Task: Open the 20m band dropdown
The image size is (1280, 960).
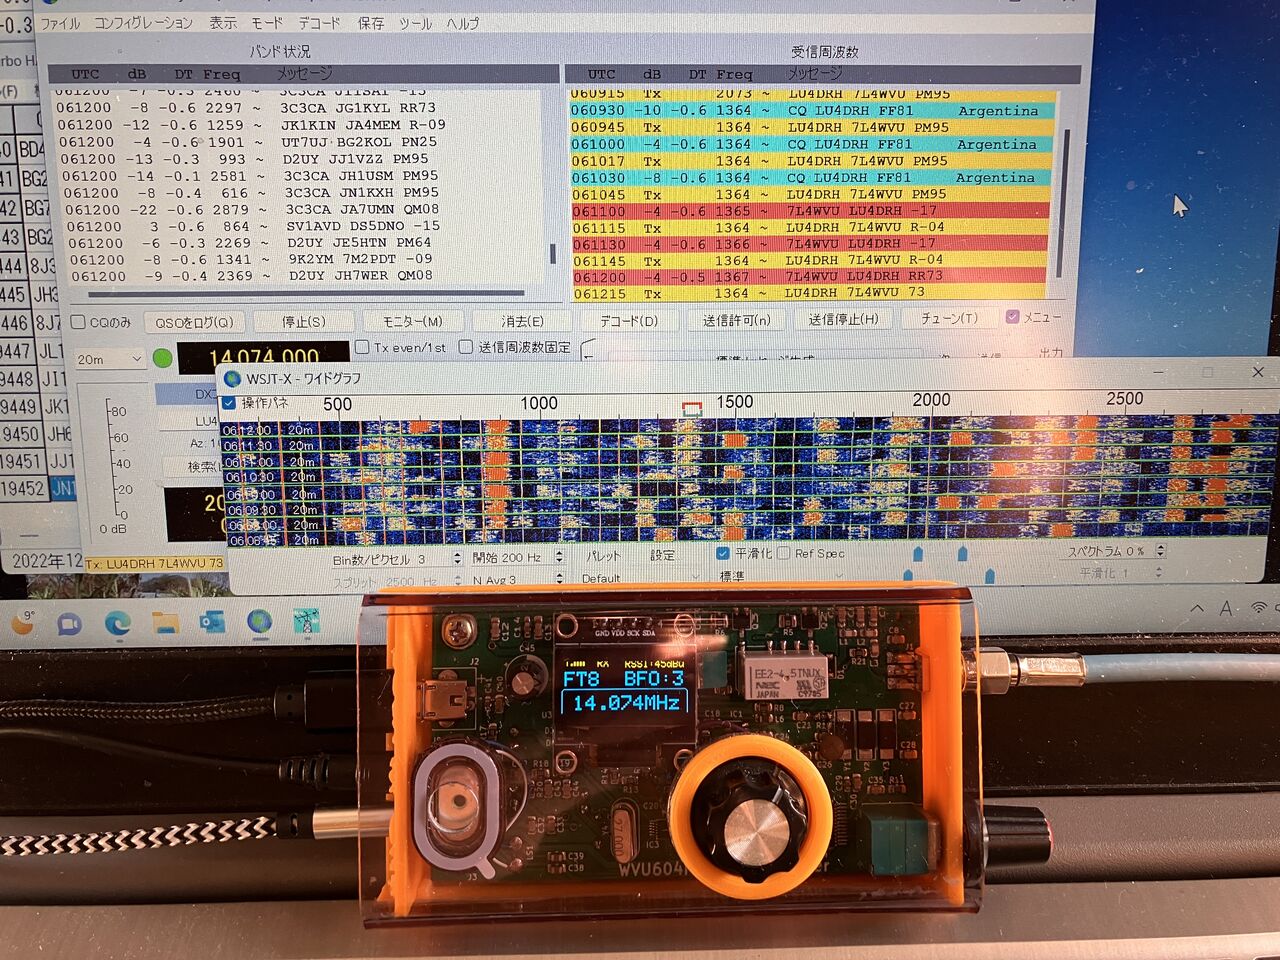Action: 109,359
